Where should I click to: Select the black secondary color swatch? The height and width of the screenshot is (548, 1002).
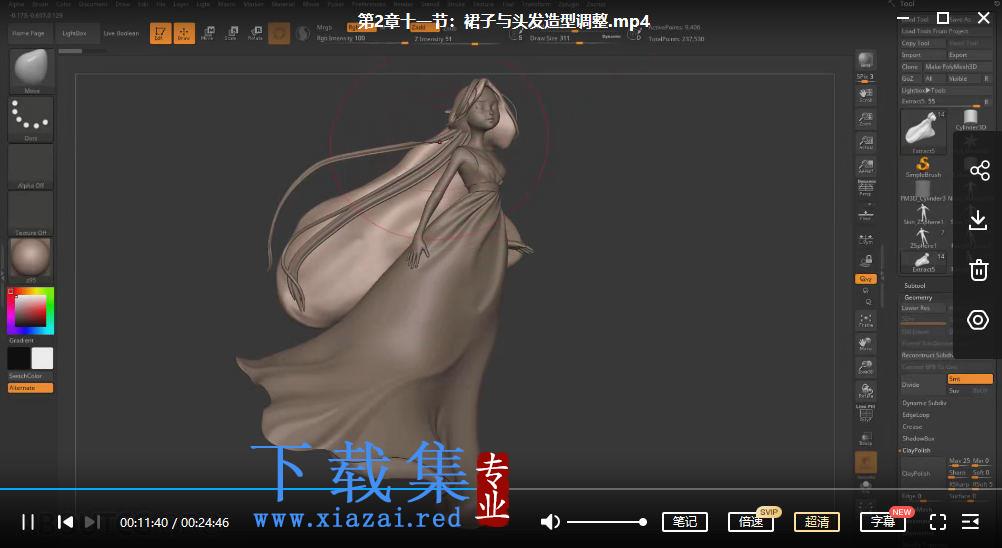18,358
